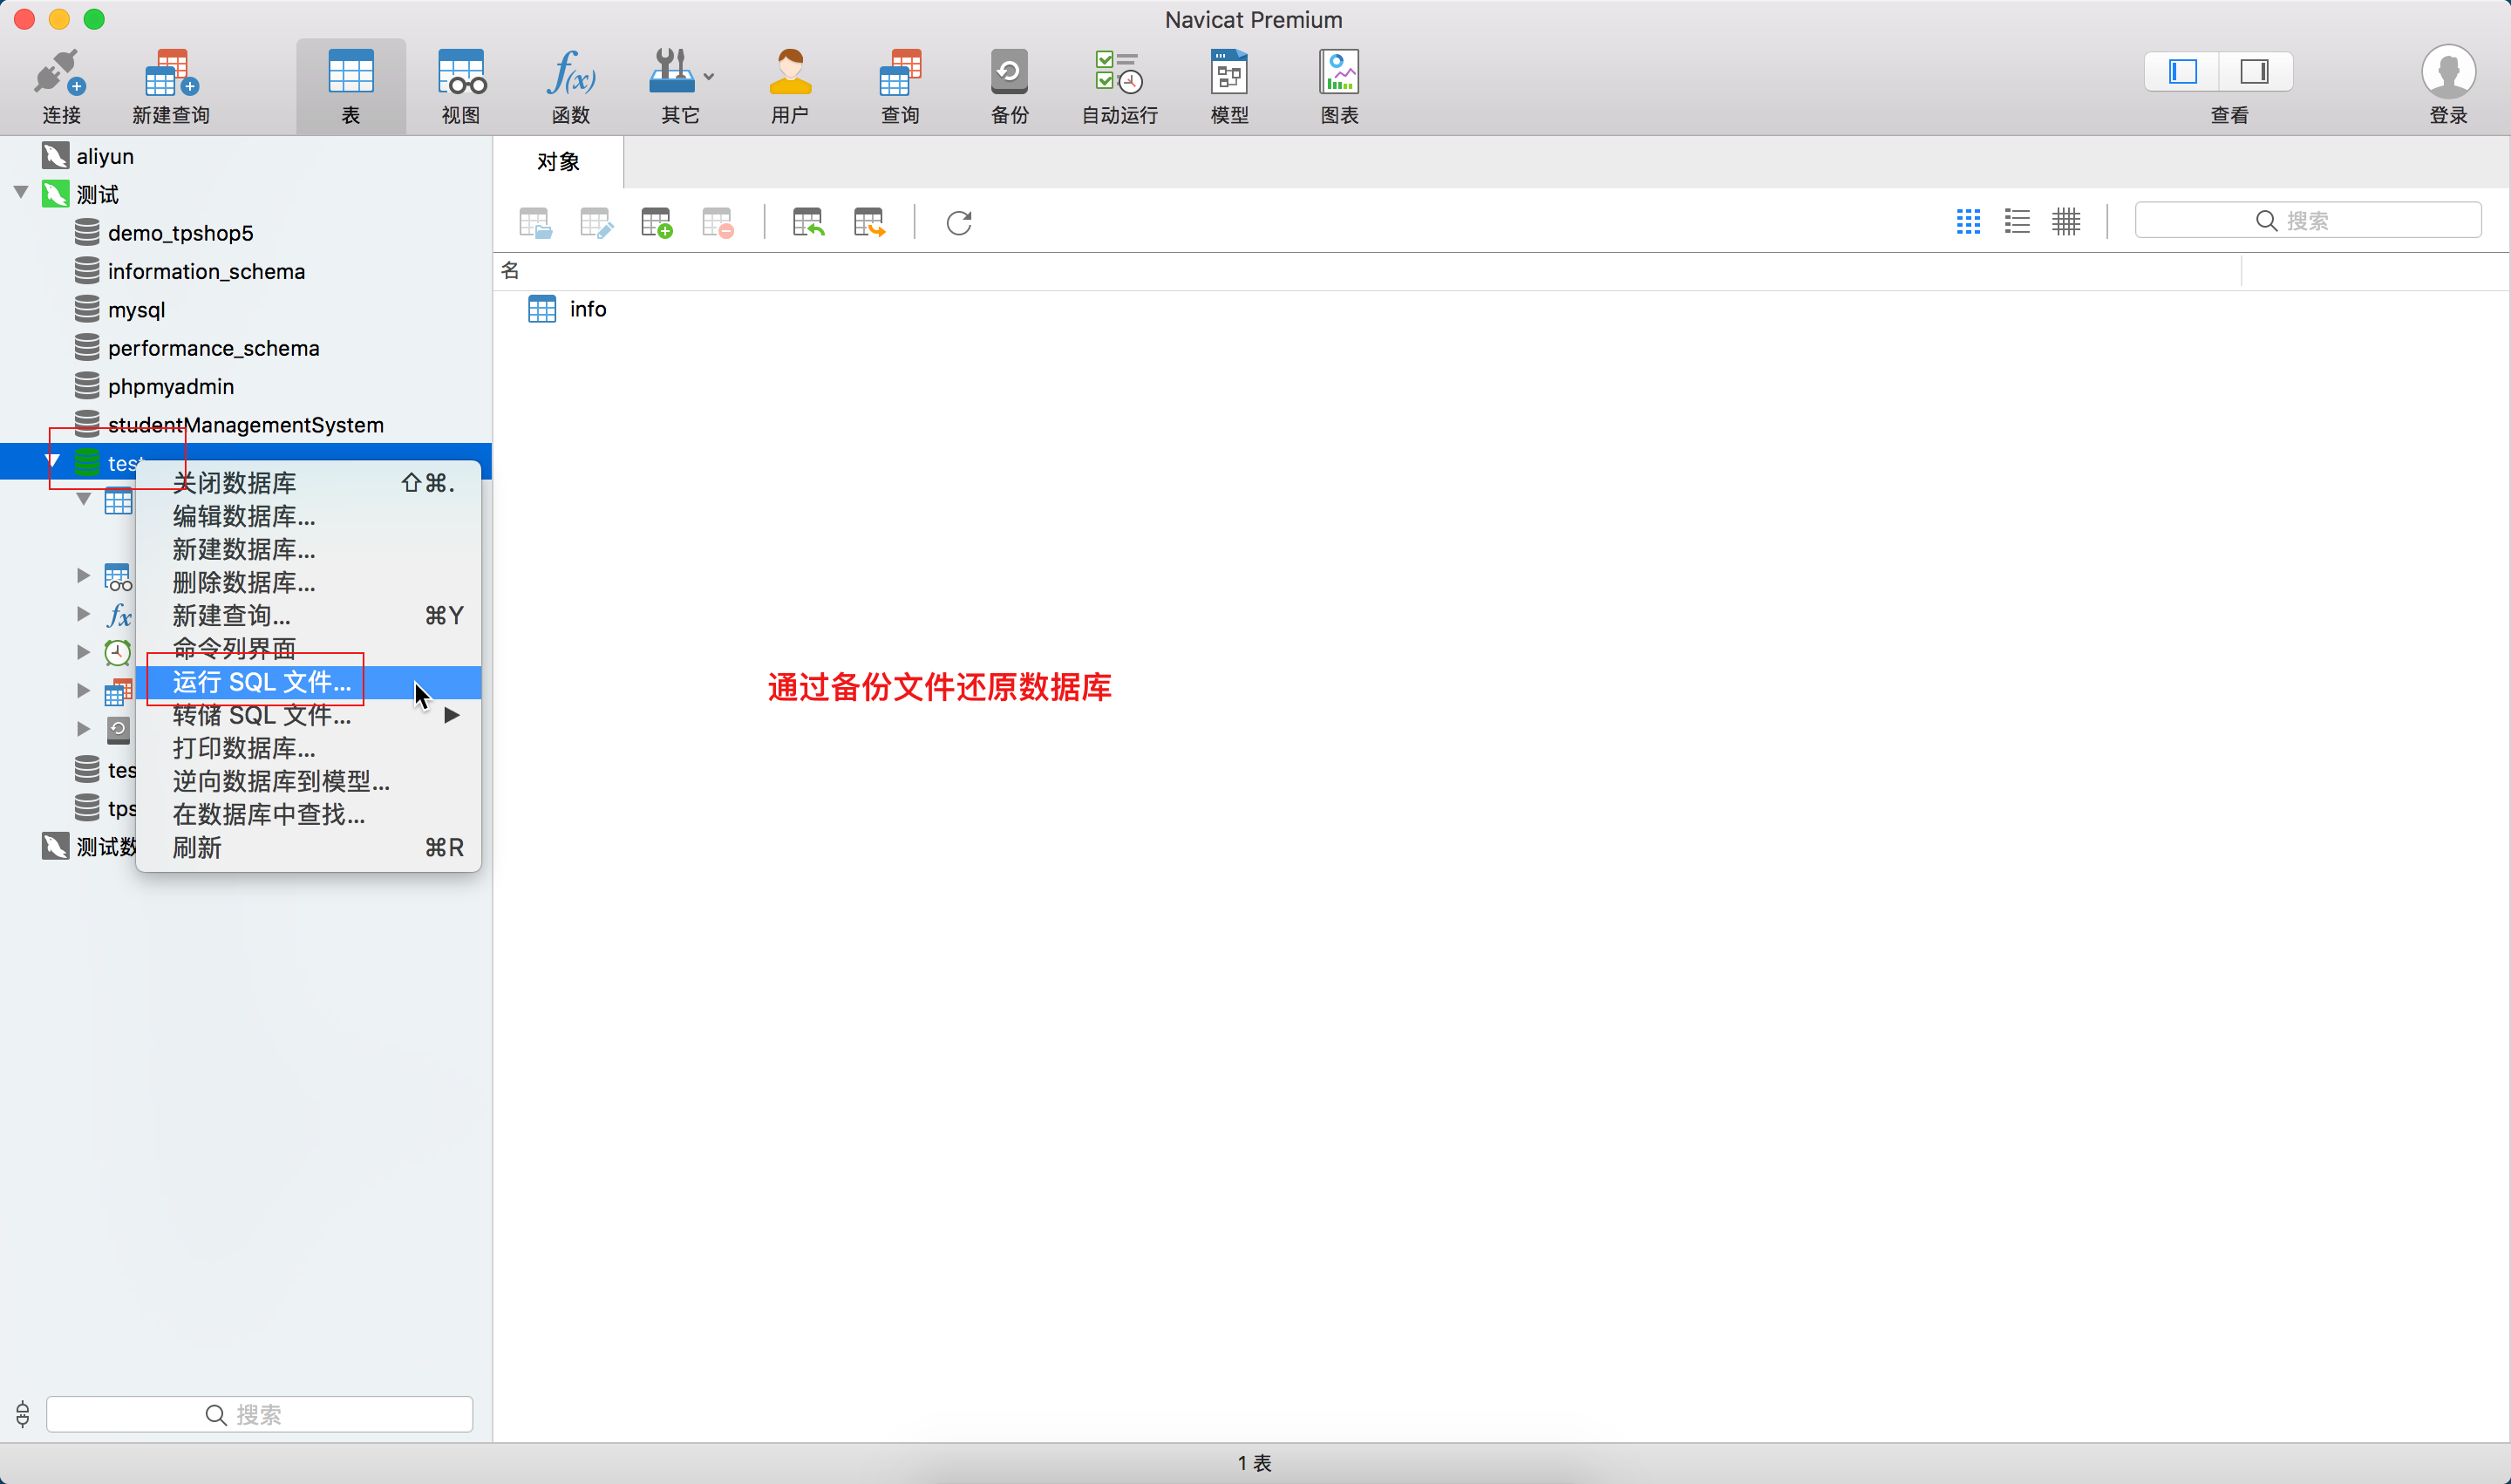
Task: Click the 连接 connection icon
Action: [x=60, y=74]
